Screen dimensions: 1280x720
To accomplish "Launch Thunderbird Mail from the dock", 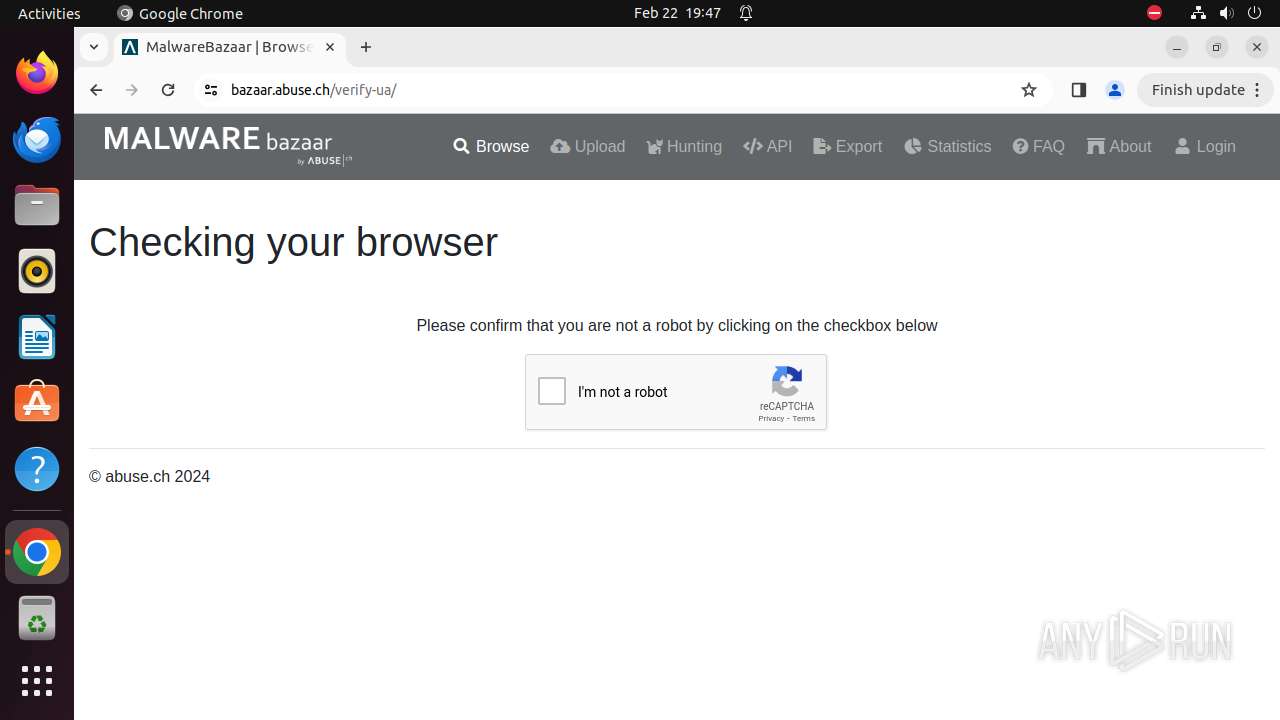I will [x=37, y=139].
